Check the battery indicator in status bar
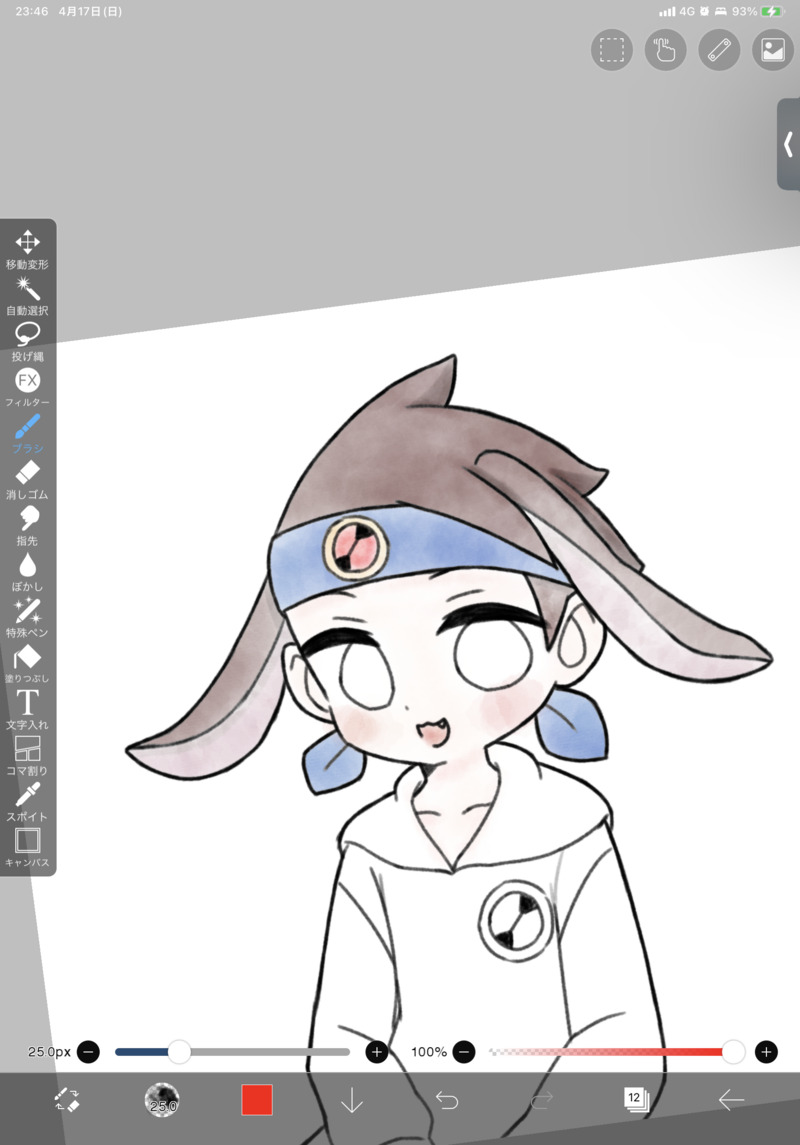The image size is (800, 1145). point(771,12)
